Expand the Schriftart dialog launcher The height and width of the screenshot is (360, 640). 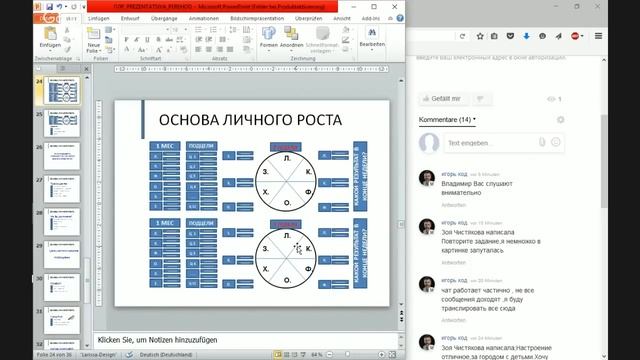(187, 59)
